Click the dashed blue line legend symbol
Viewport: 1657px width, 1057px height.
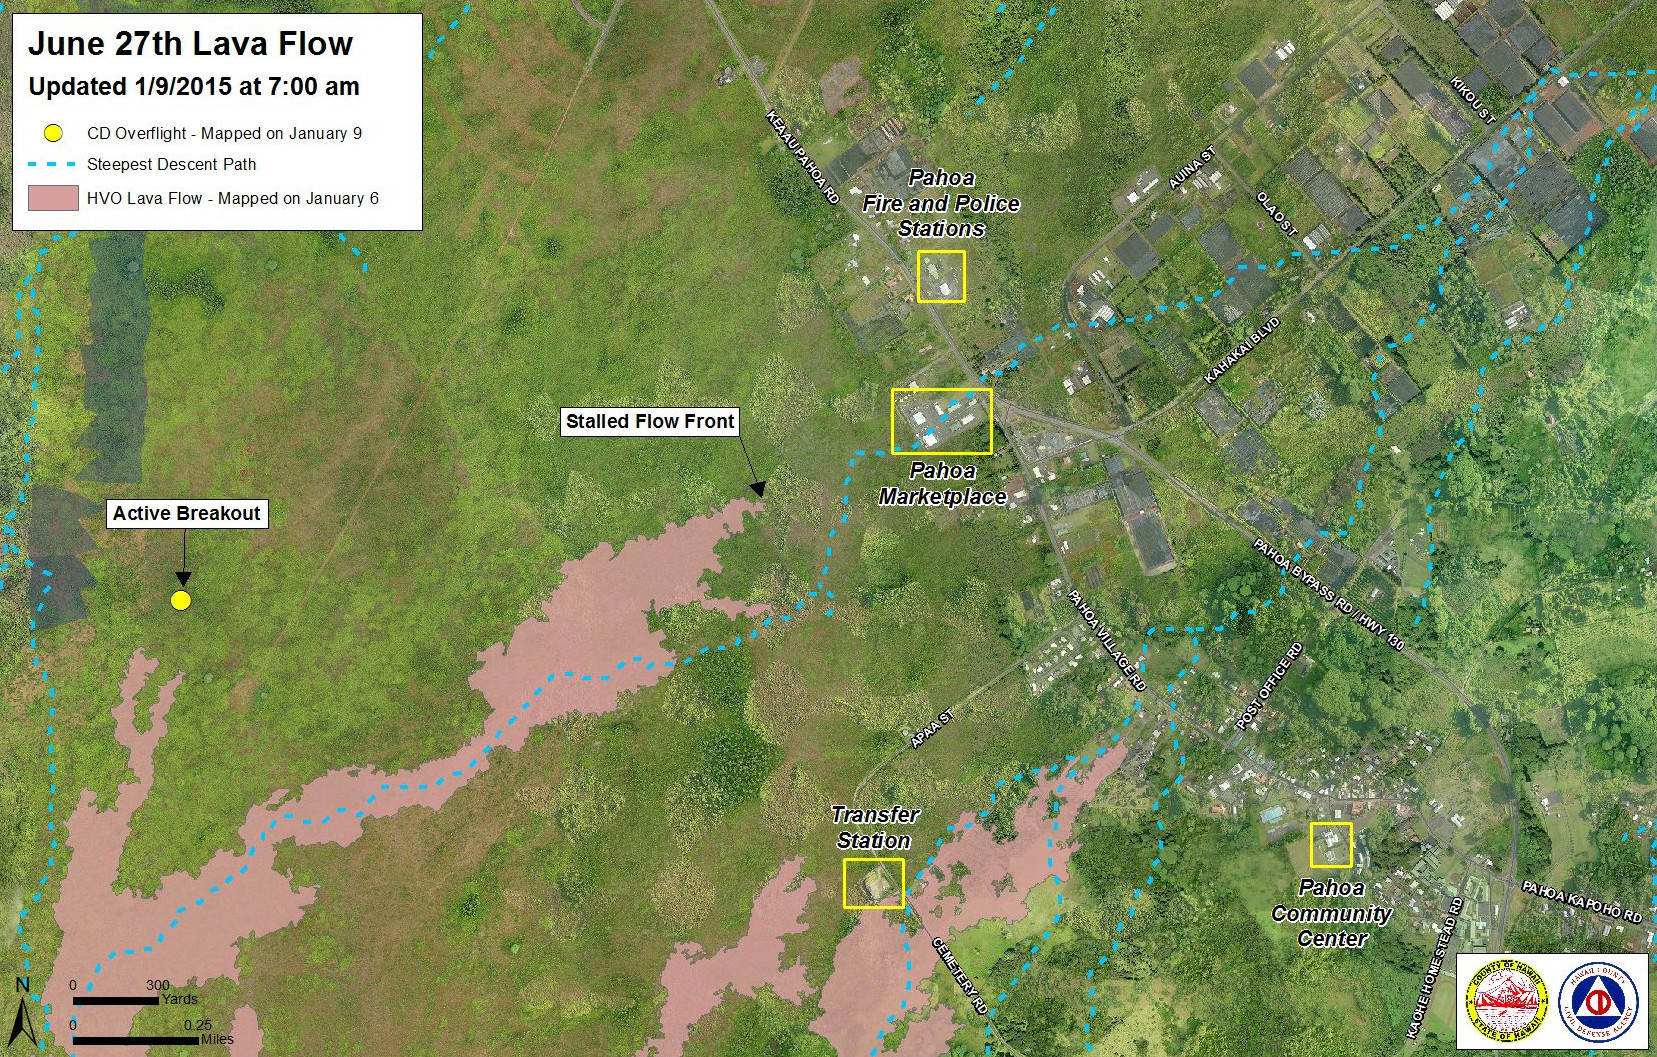(53, 164)
